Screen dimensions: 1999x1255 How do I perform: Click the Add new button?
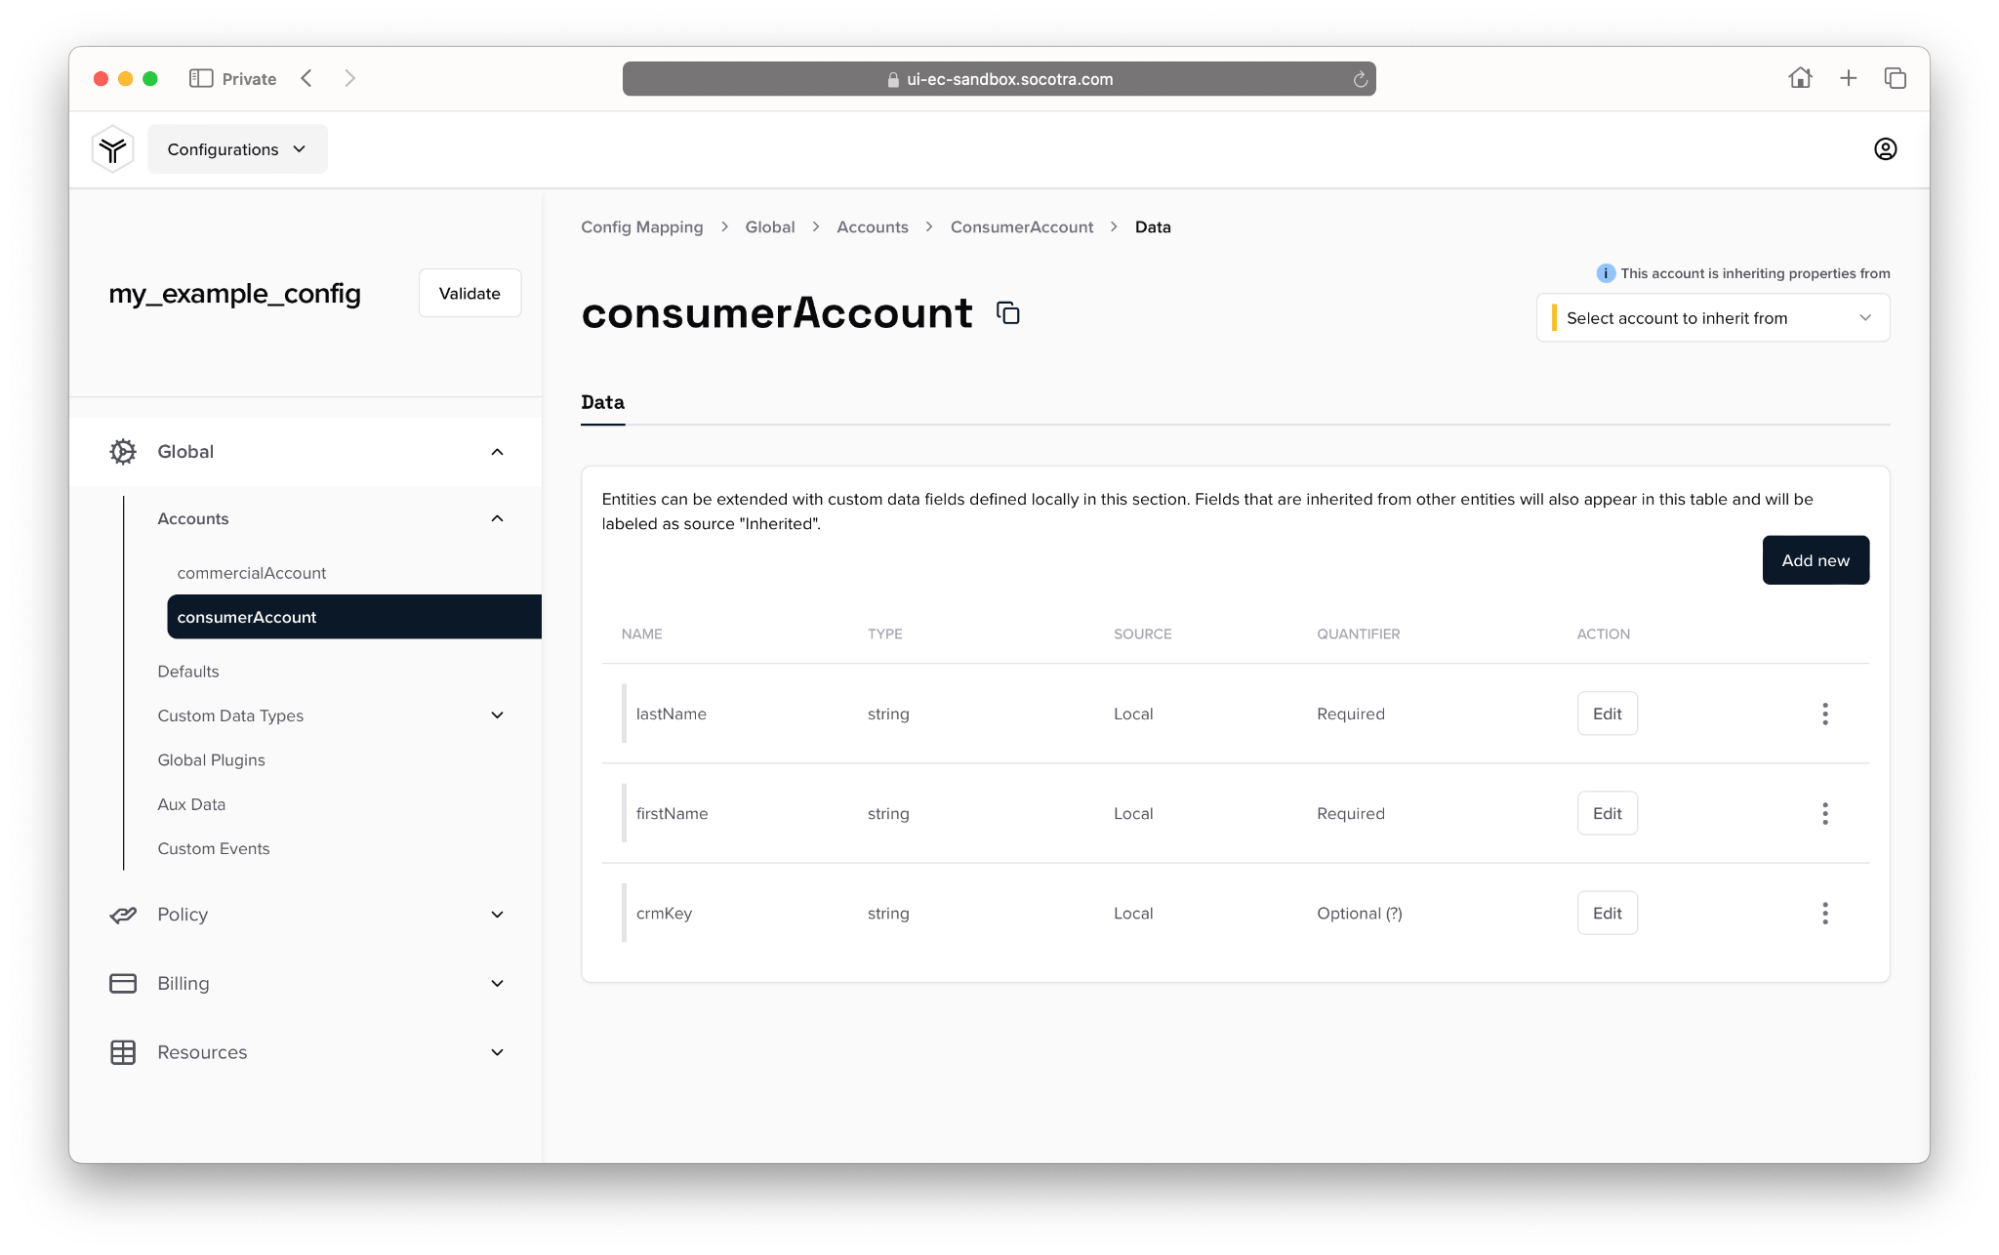(x=1814, y=560)
